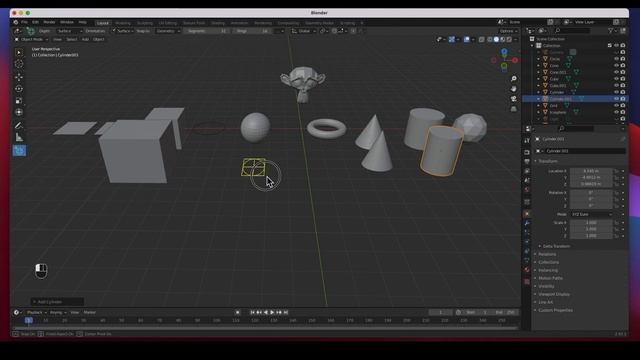The width and height of the screenshot is (640, 360).
Task: Click the Scale X value field
Action: 591,223
